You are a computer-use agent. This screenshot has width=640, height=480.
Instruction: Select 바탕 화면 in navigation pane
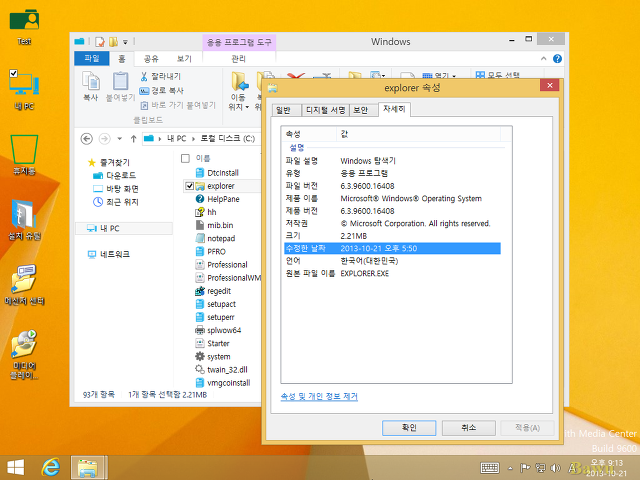coord(116,189)
